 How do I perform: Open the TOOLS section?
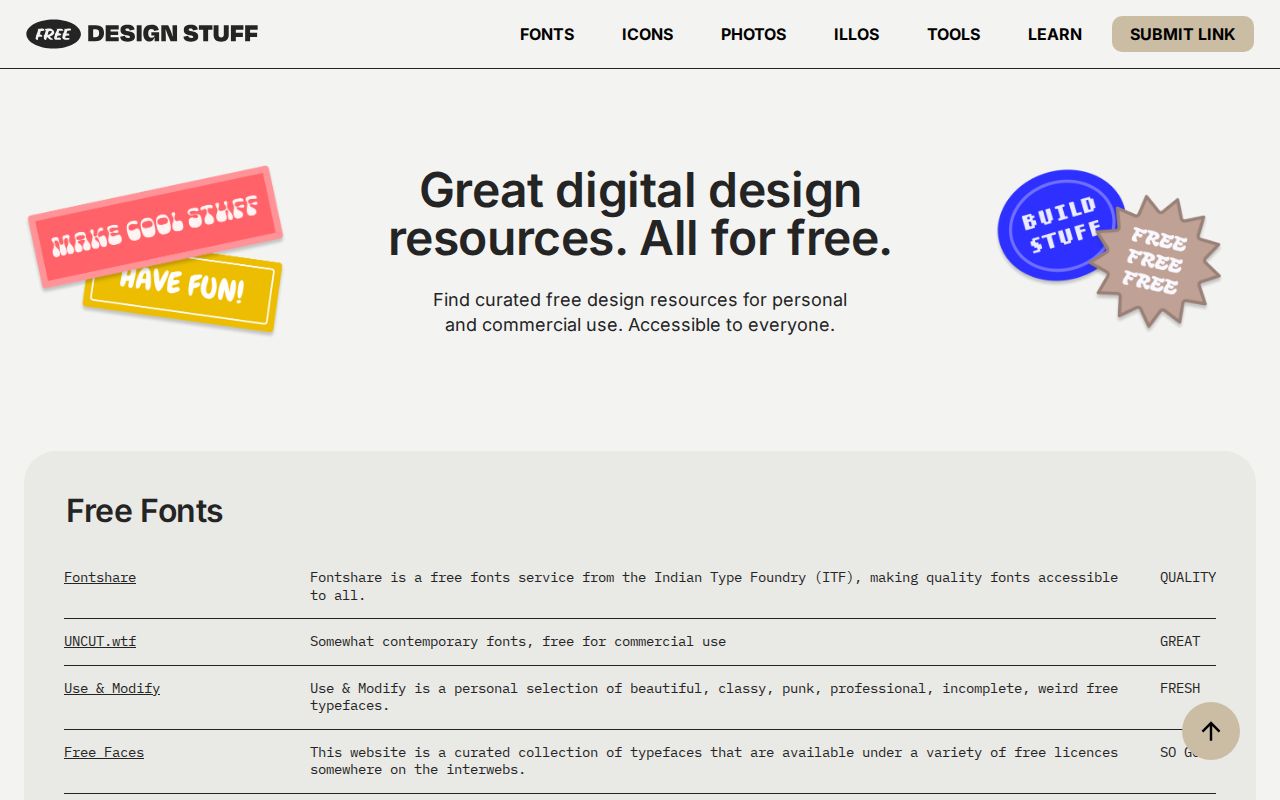tap(953, 34)
